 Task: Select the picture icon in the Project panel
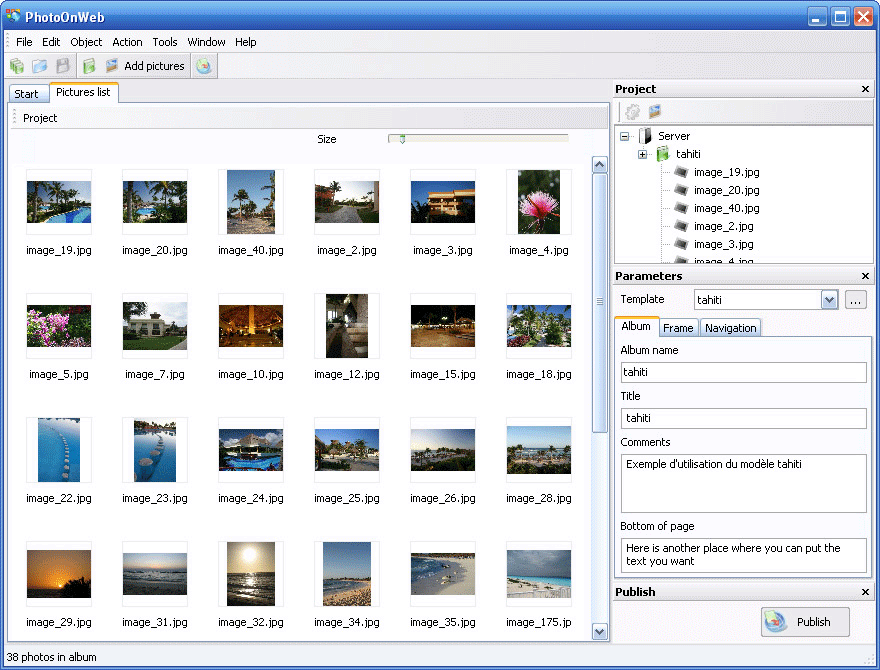(x=654, y=112)
